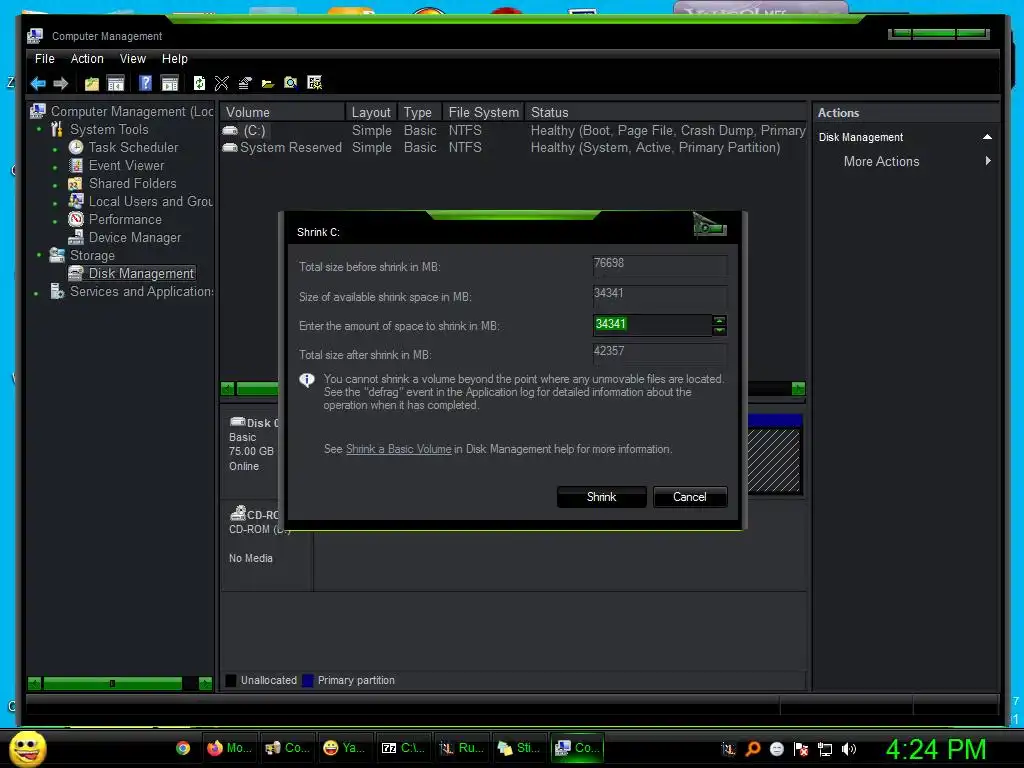Screen dimensions: 1024x768
Task: Click the network tray icon
Action: 825,749
